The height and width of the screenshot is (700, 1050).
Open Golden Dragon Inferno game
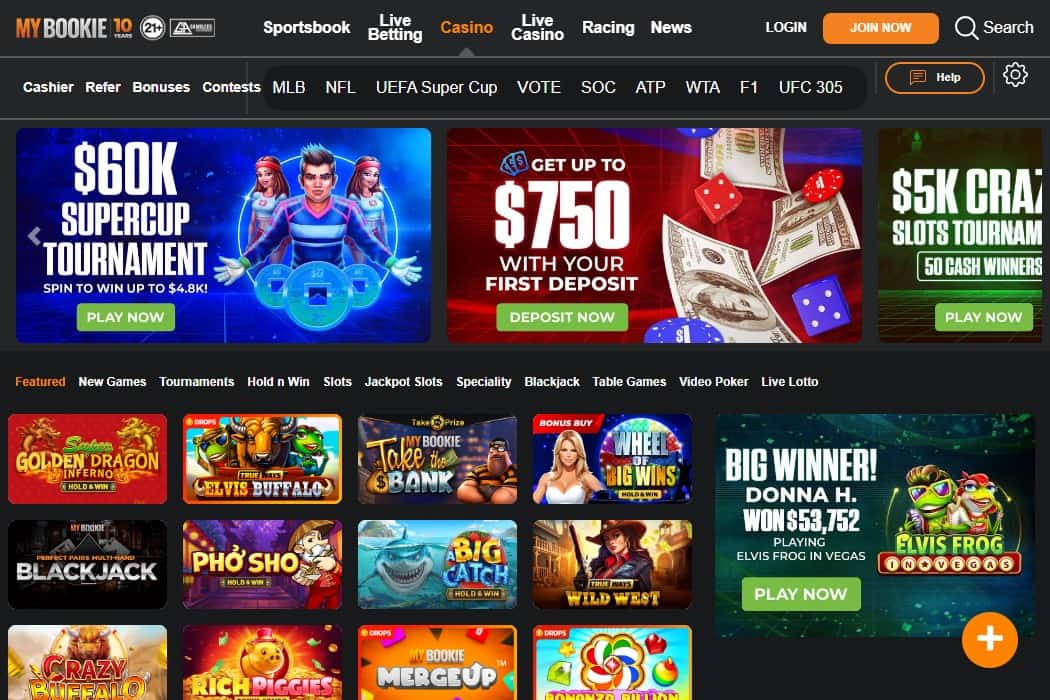[x=88, y=459]
